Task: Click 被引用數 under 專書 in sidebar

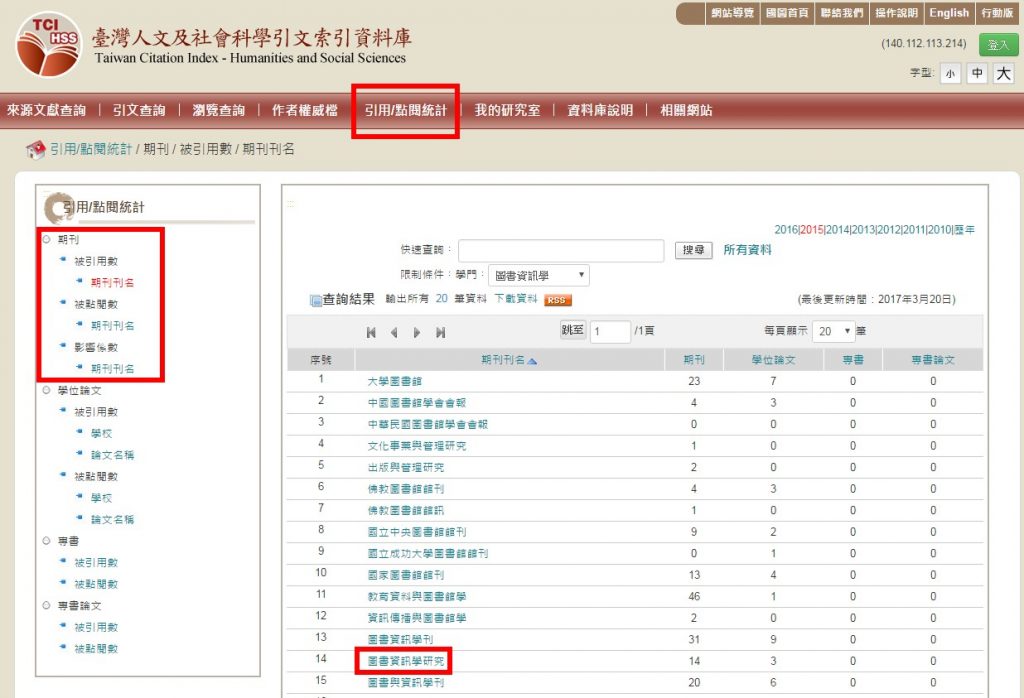Action: (x=96, y=563)
